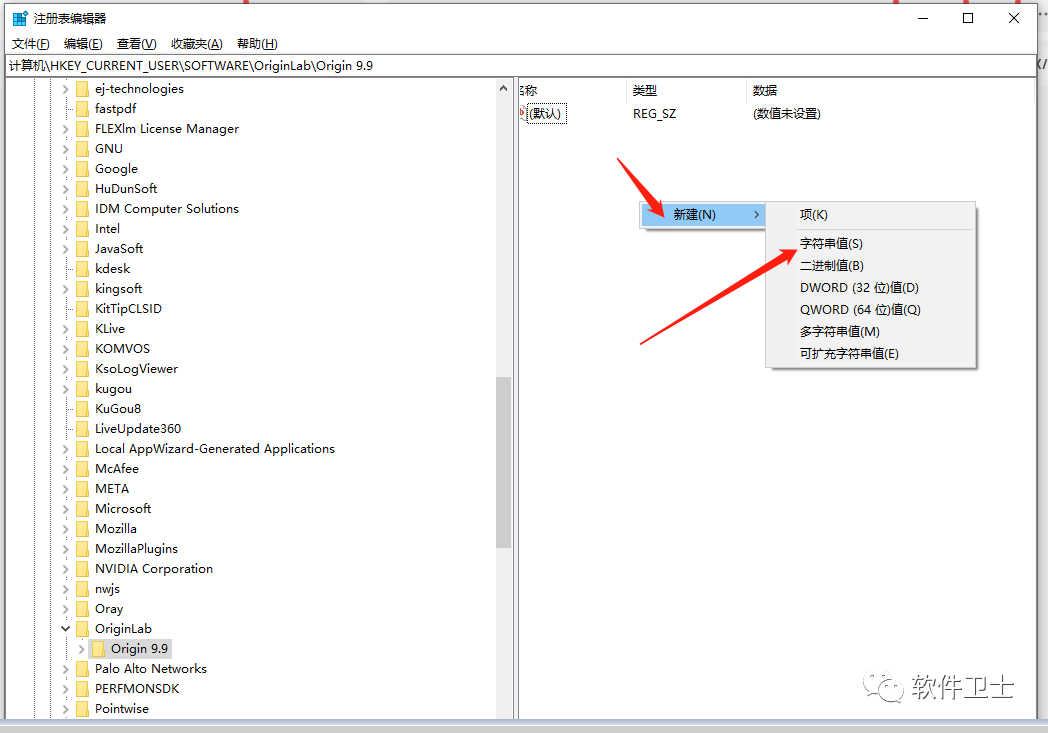
Task: Choose 二进制值(B) from the submenu
Action: 832,265
